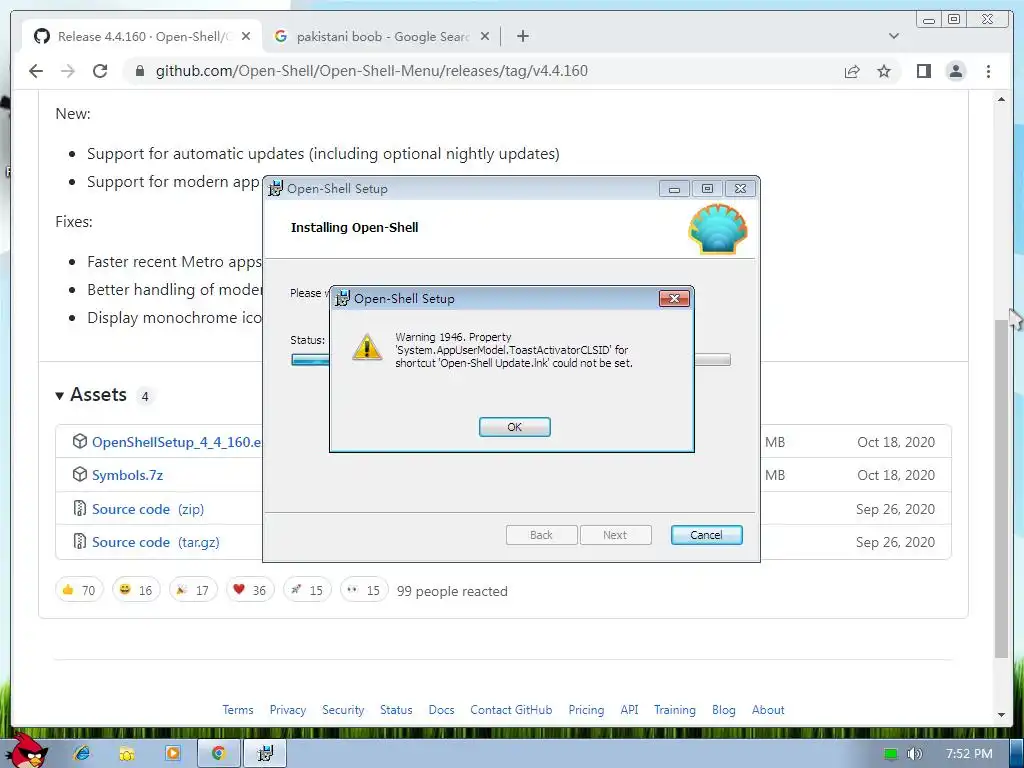Close the Release 4.4.160 tab
This screenshot has height=768, width=1024.
tap(246, 37)
